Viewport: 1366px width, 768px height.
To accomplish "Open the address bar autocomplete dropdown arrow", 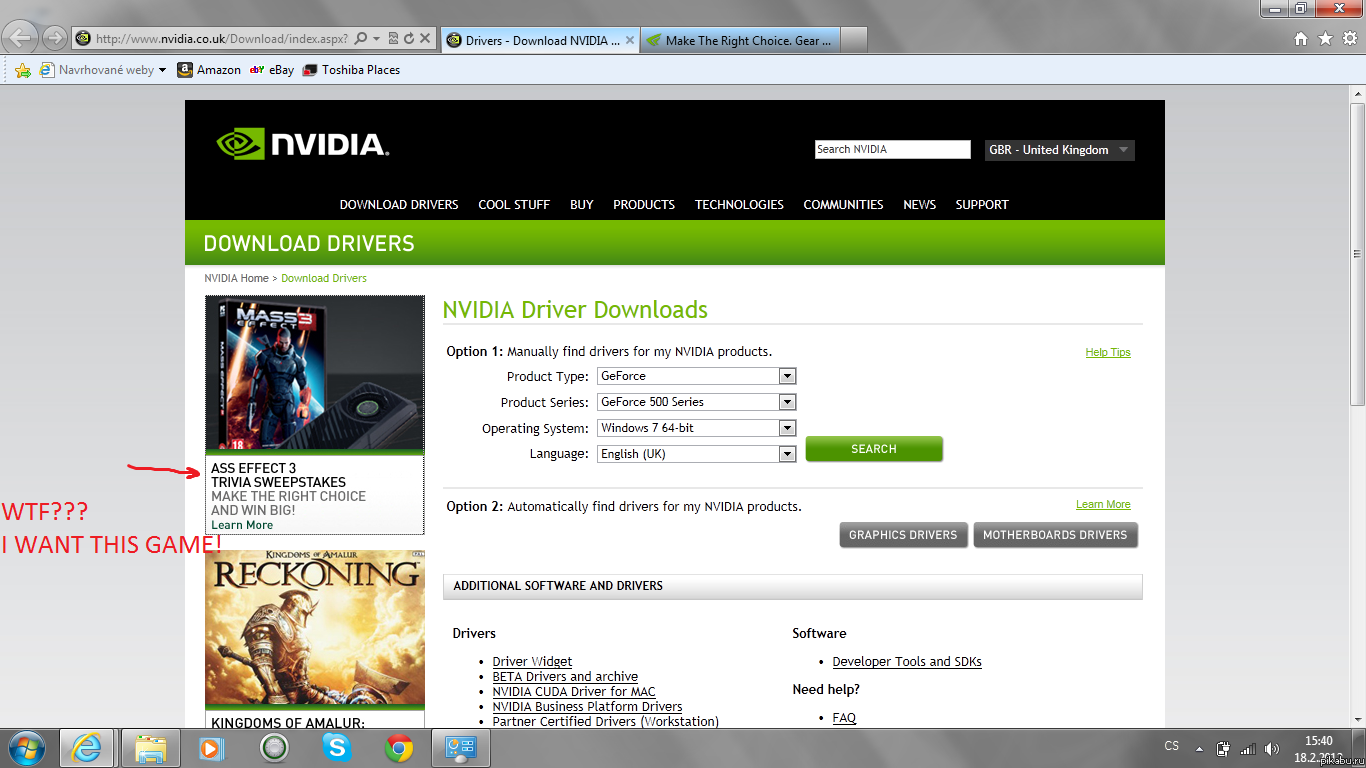I will (376, 39).
